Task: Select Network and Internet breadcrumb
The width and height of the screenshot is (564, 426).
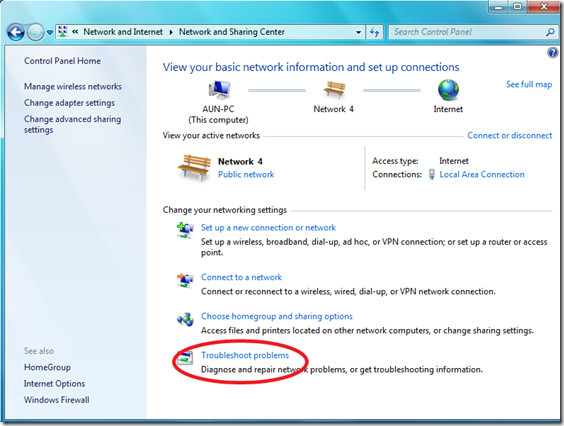Action: pyautogui.click(x=123, y=32)
